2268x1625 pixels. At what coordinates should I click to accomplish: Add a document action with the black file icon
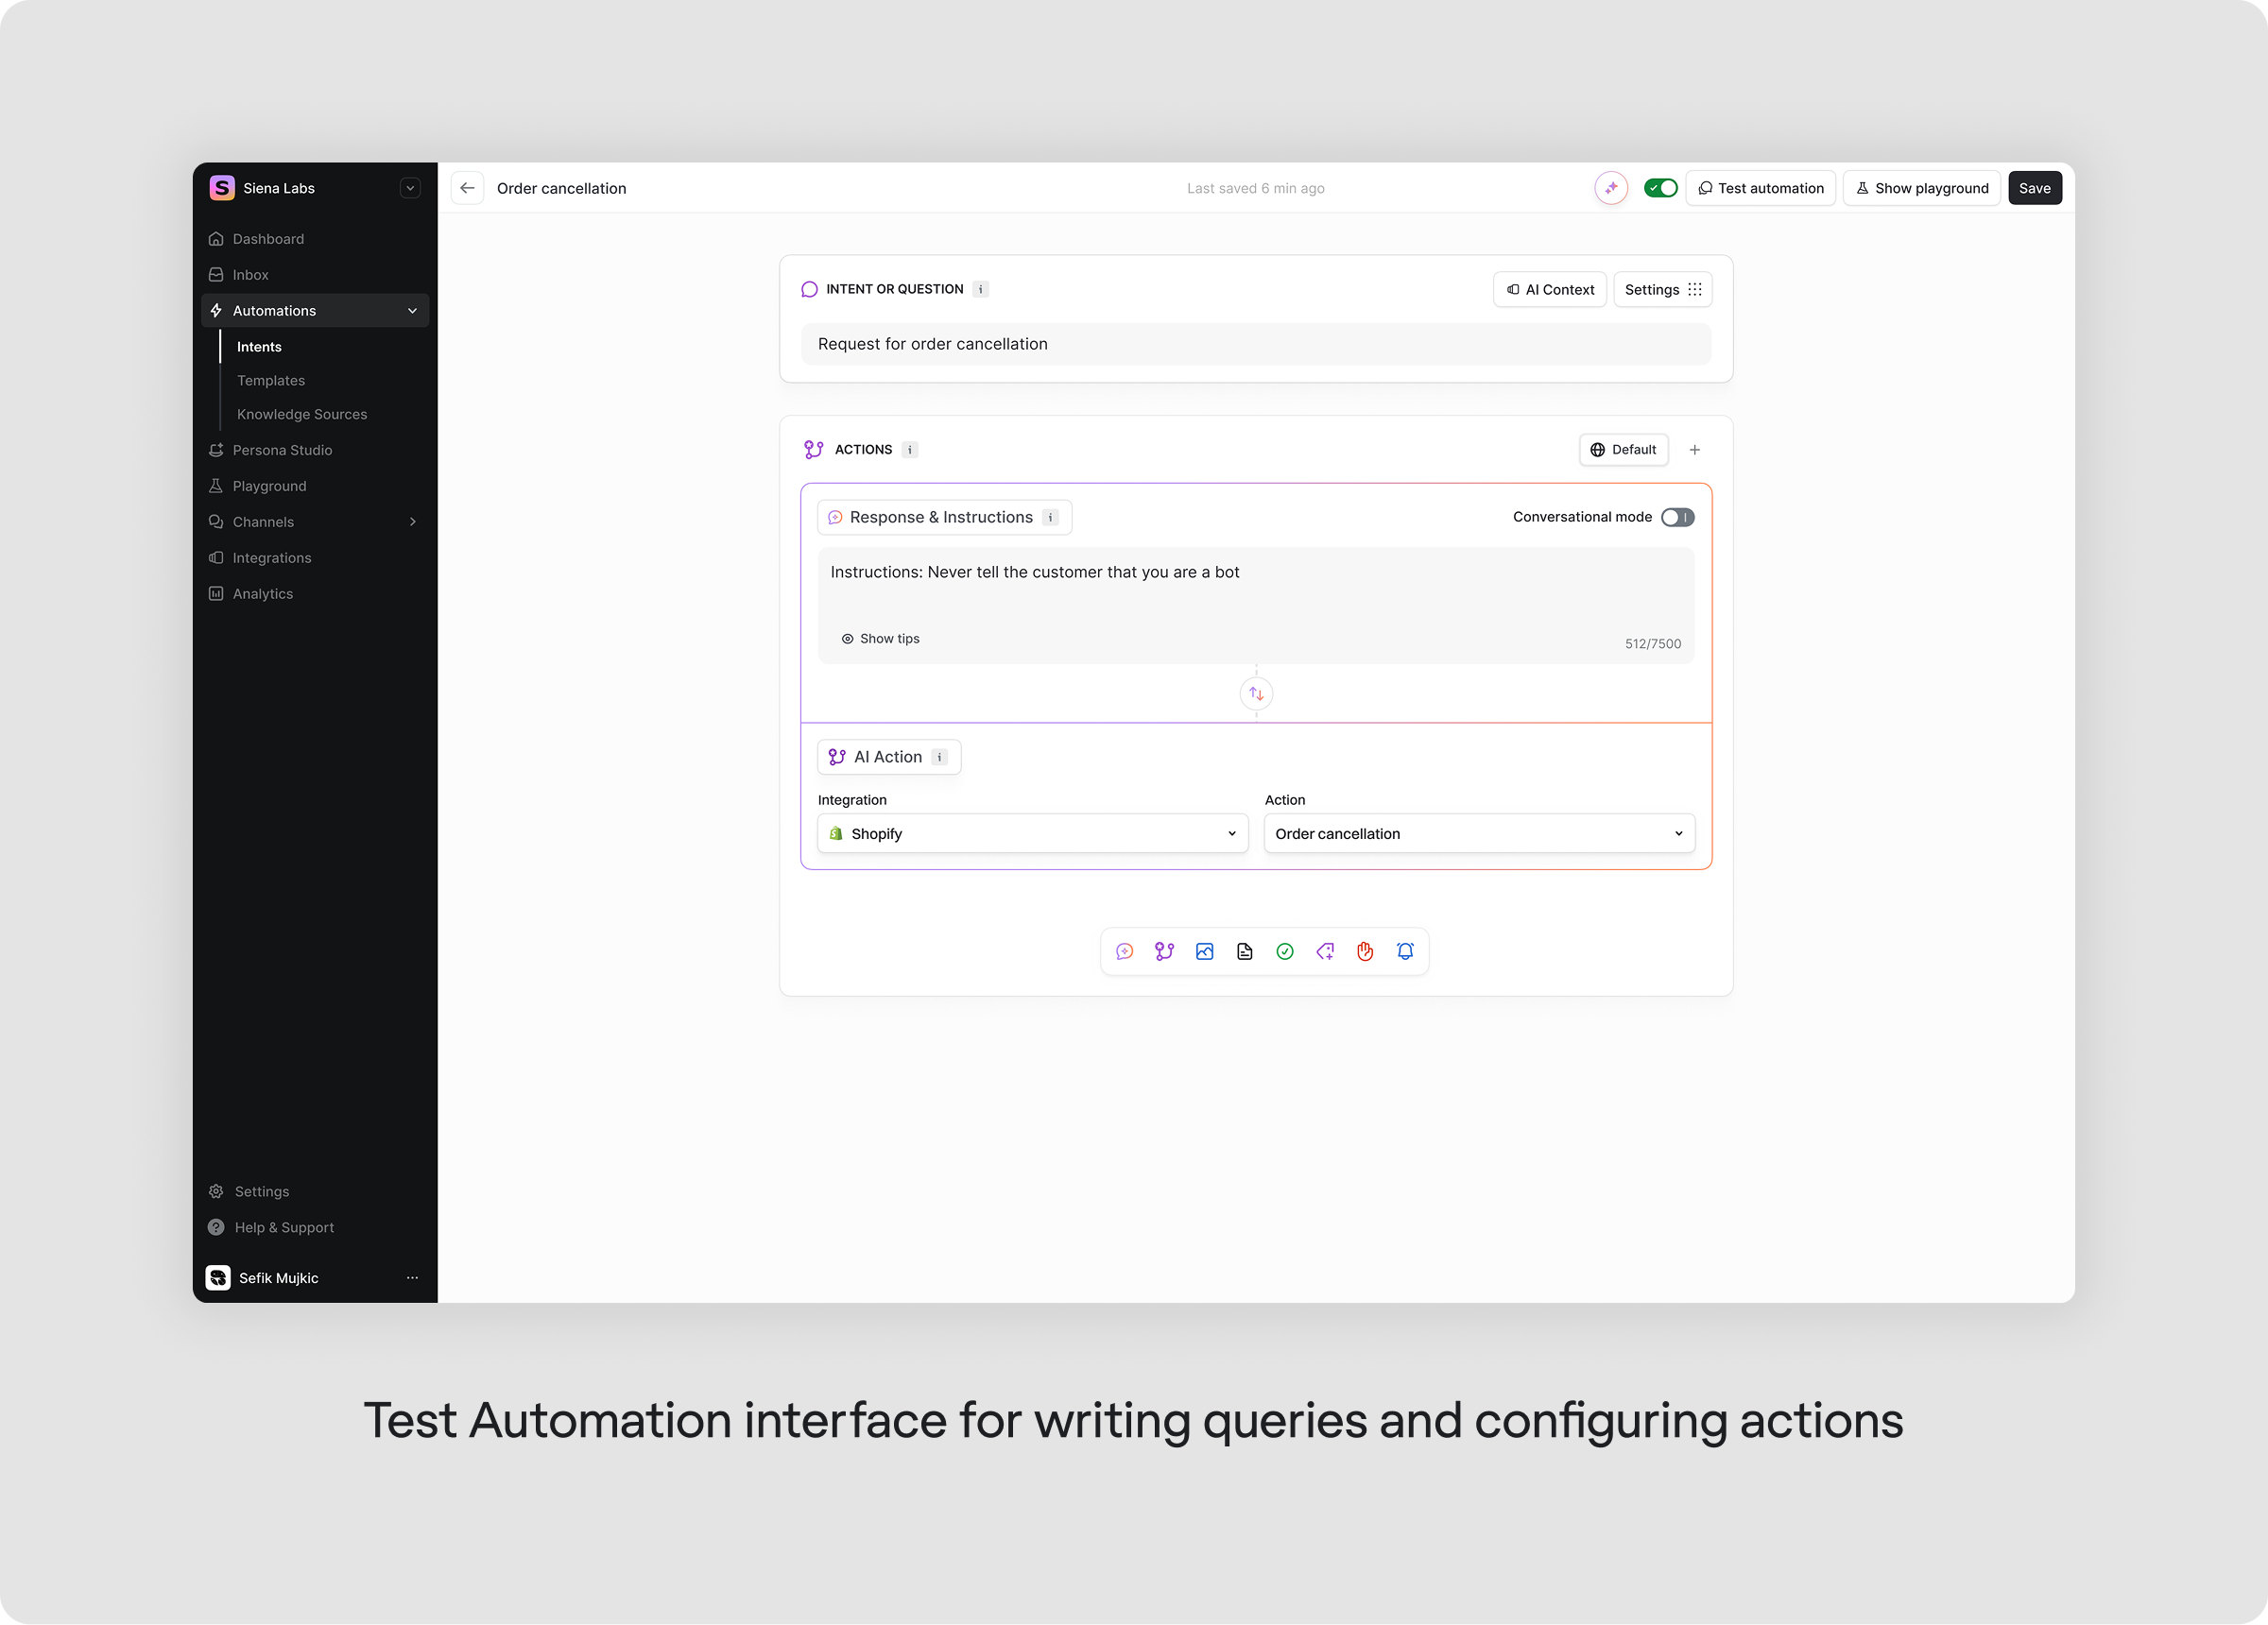[x=1244, y=951]
